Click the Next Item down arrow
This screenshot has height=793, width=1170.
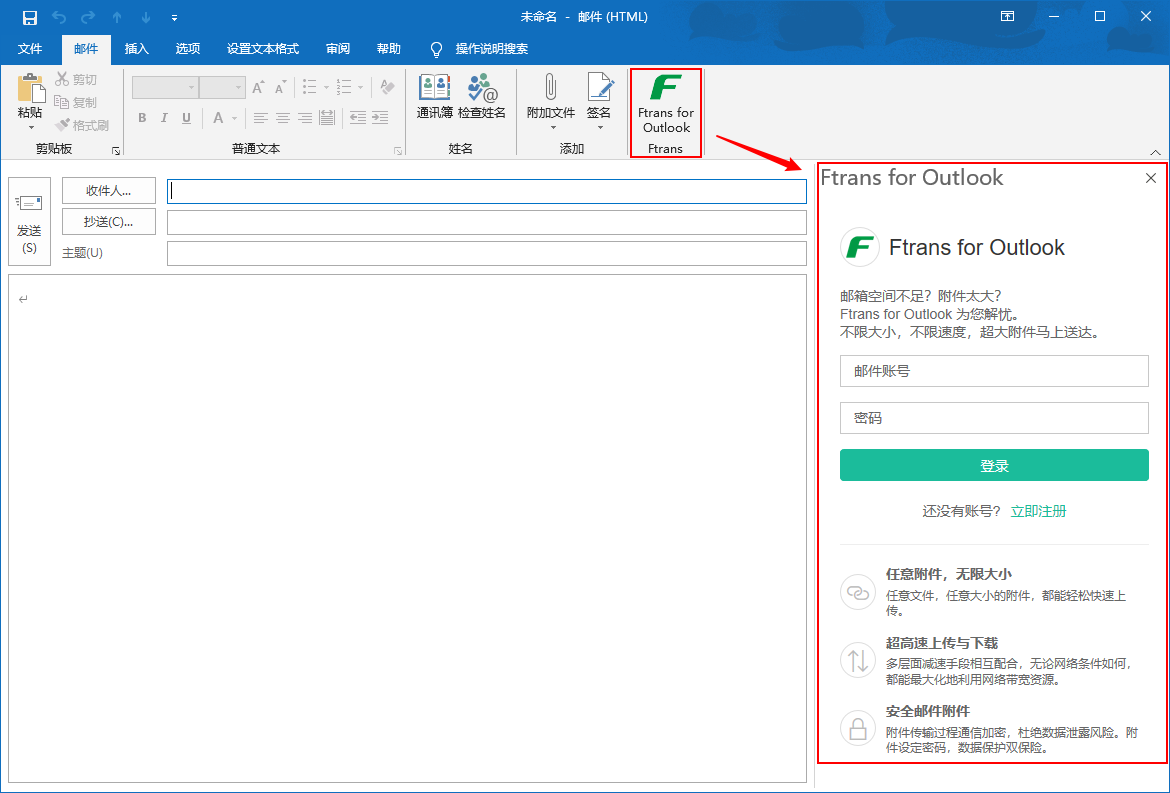click(x=146, y=17)
